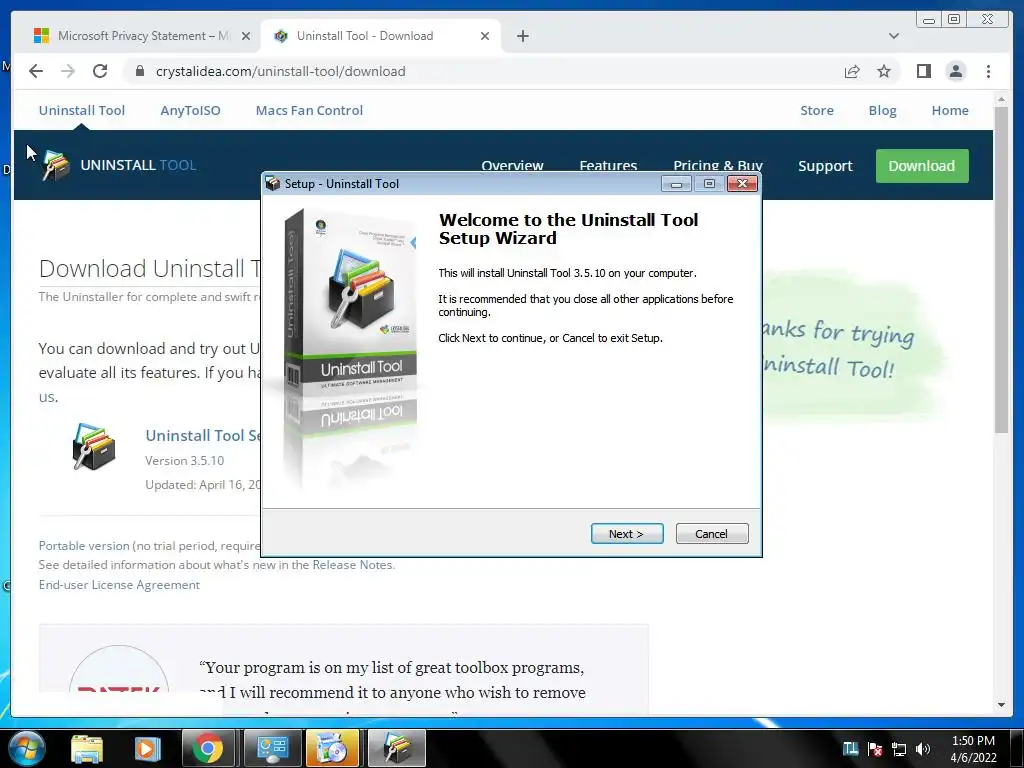Open the clock showing 1:50 PM
The height and width of the screenshot is (768, 1024).
click(x=973, y=748)
